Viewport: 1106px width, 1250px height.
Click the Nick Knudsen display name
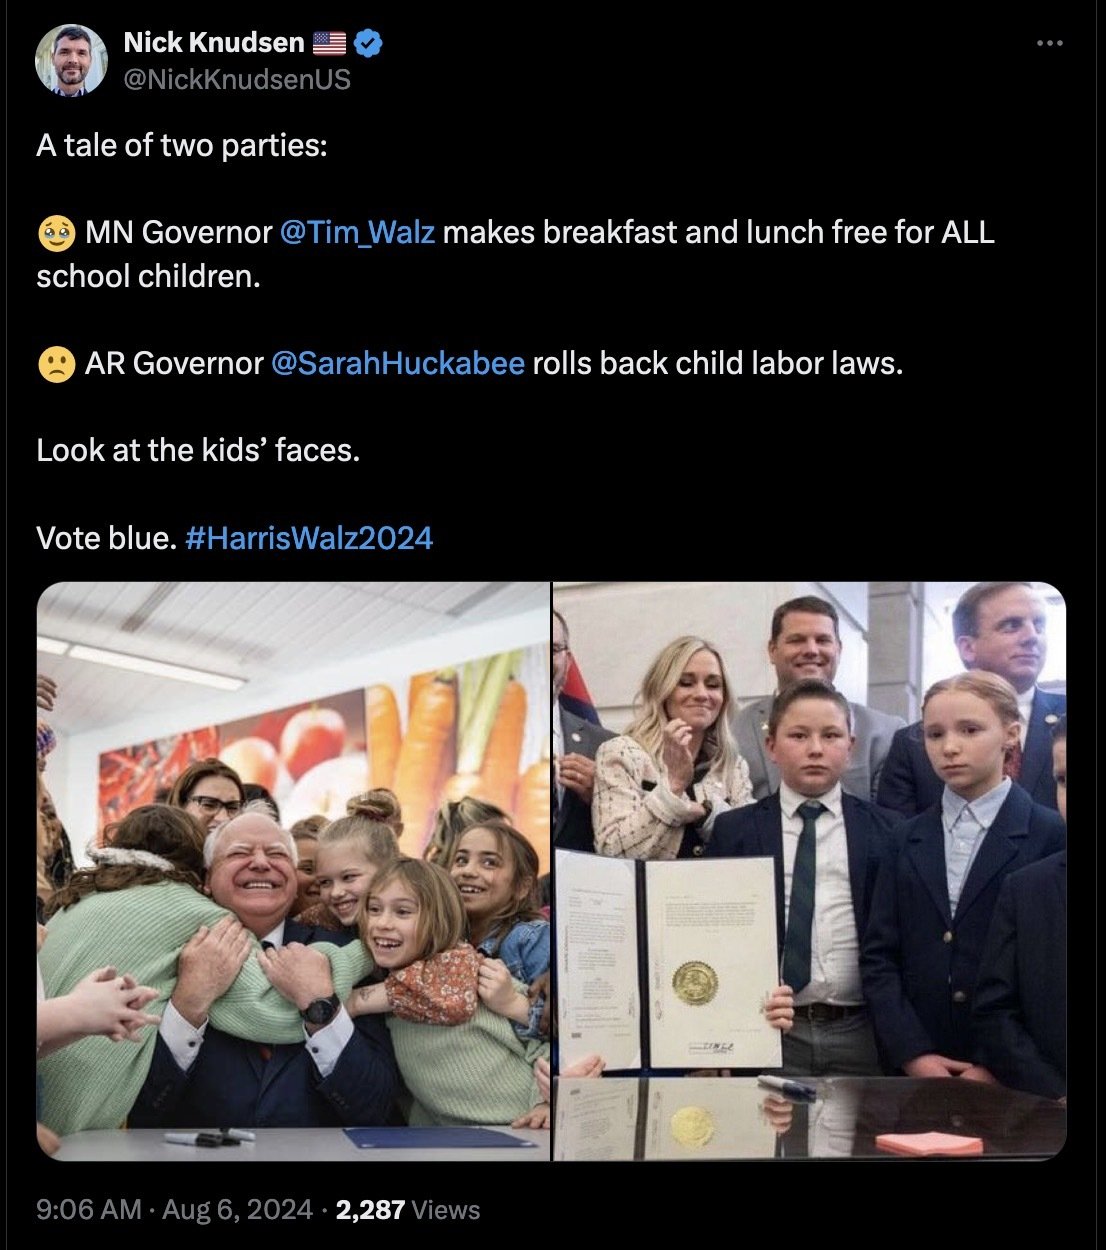(214, 42)
